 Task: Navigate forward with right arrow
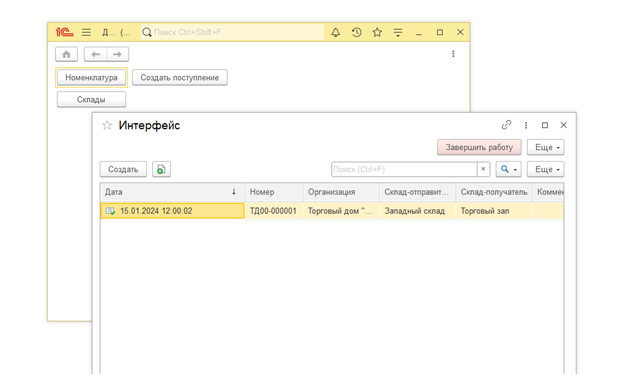pos(117,54)
